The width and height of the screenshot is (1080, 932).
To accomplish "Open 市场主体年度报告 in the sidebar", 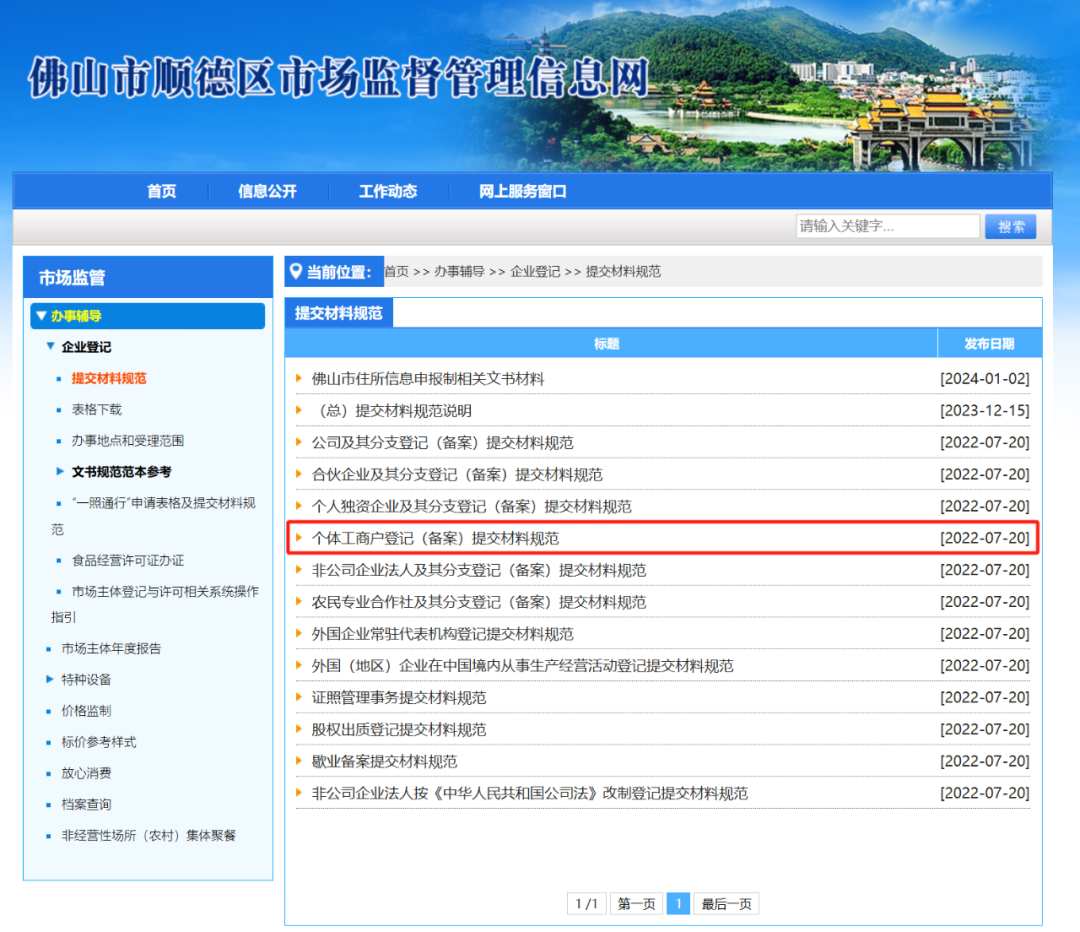I will [x=111, y=648].
